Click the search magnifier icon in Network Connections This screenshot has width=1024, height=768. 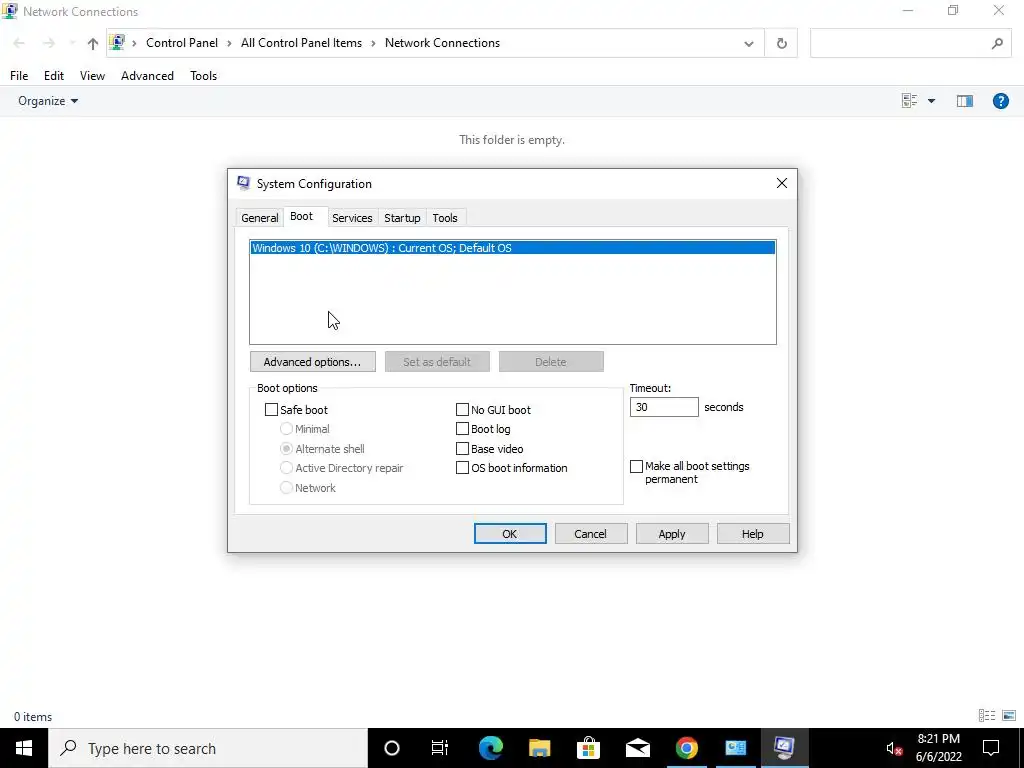997,43
